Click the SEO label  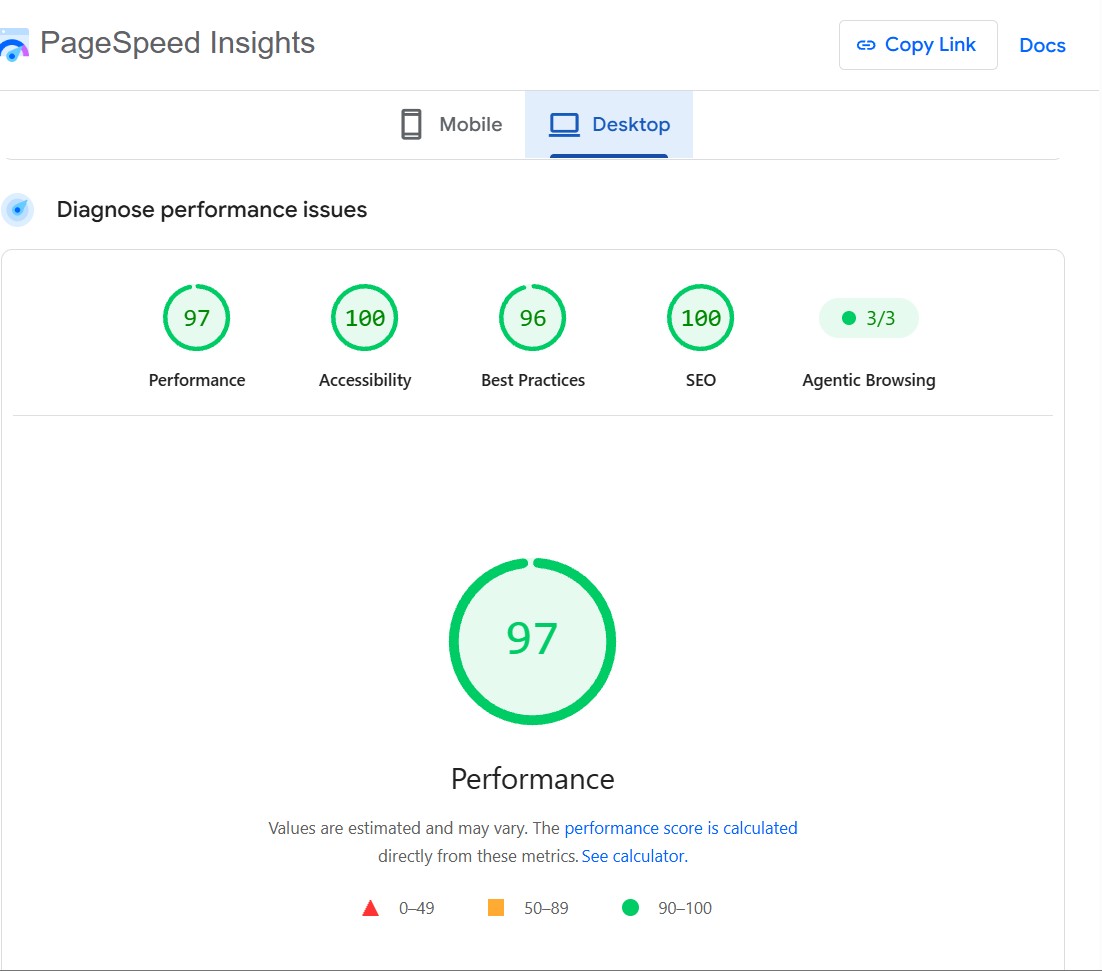pyautogui.click(x=701, y=380)
